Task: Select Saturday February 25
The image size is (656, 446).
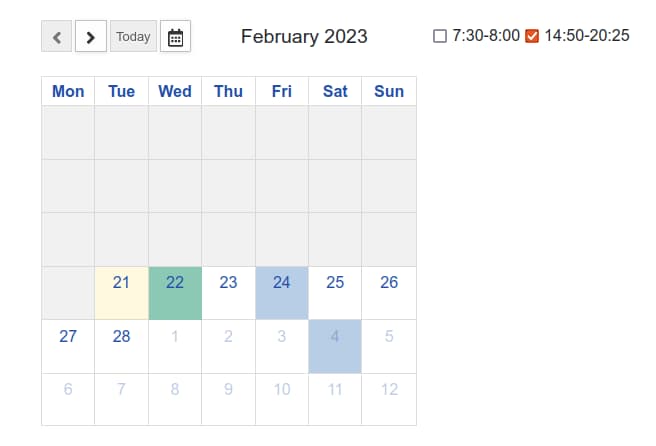Action: [335, 292]
